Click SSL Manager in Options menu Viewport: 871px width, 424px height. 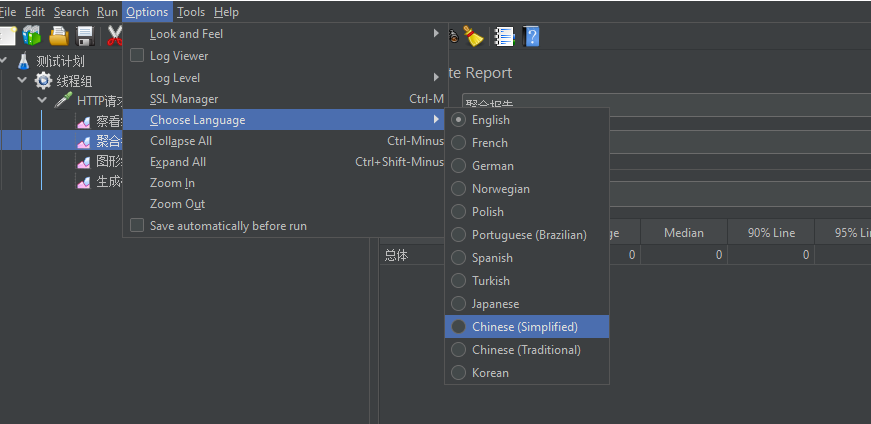coord(184,99)
